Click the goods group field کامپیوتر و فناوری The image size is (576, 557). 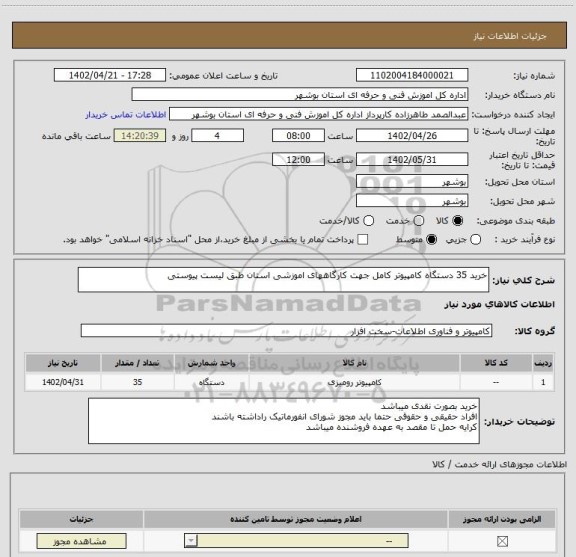(x=286, y=331)
